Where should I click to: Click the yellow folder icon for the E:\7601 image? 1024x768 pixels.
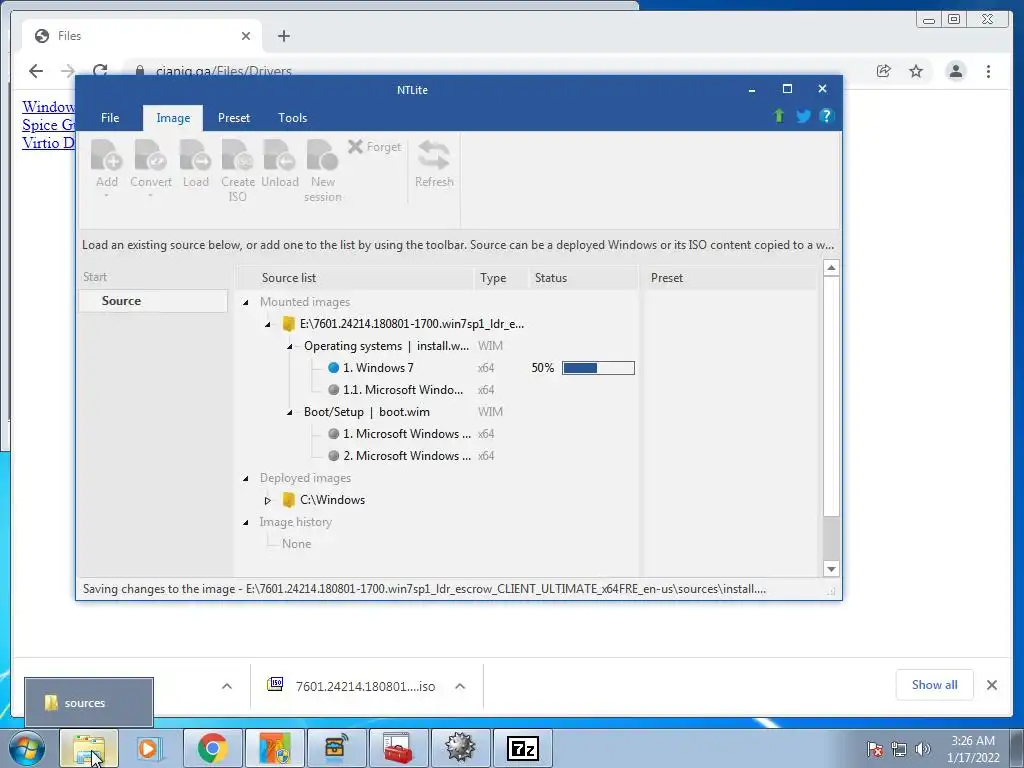(289, 324)
